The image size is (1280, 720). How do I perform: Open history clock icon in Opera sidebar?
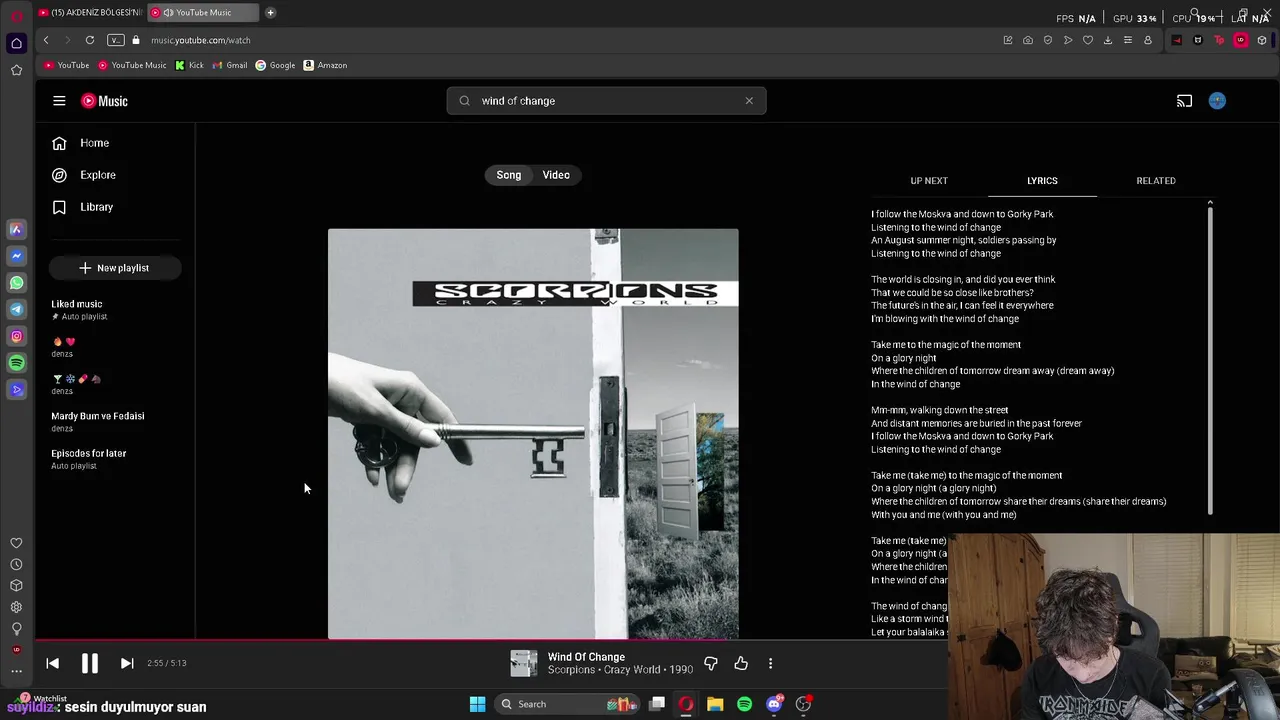click(16, 564)
